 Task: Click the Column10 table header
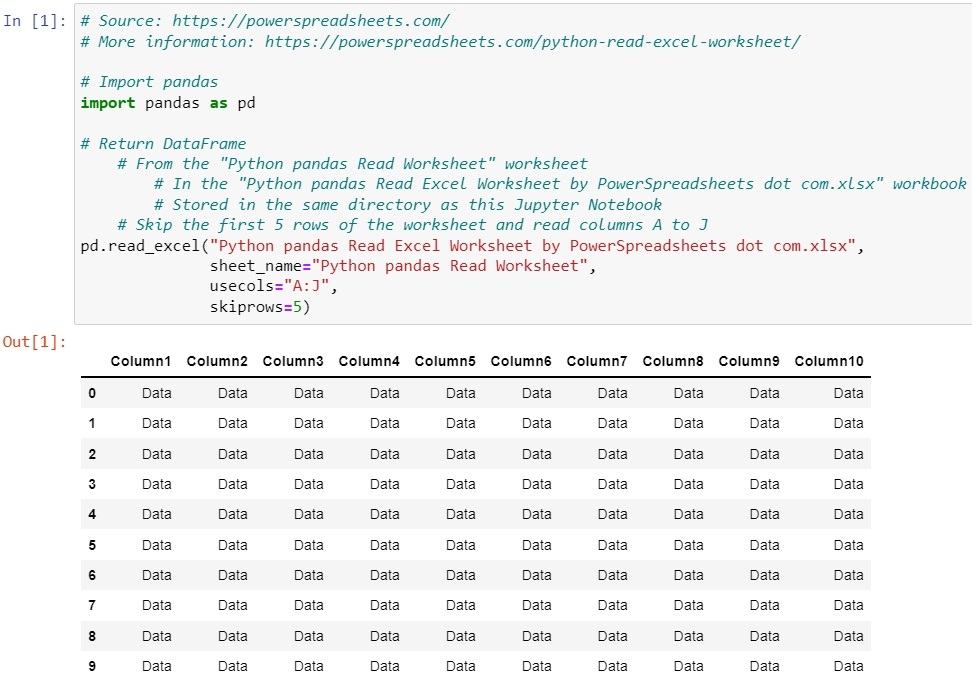tap(829, 361)
